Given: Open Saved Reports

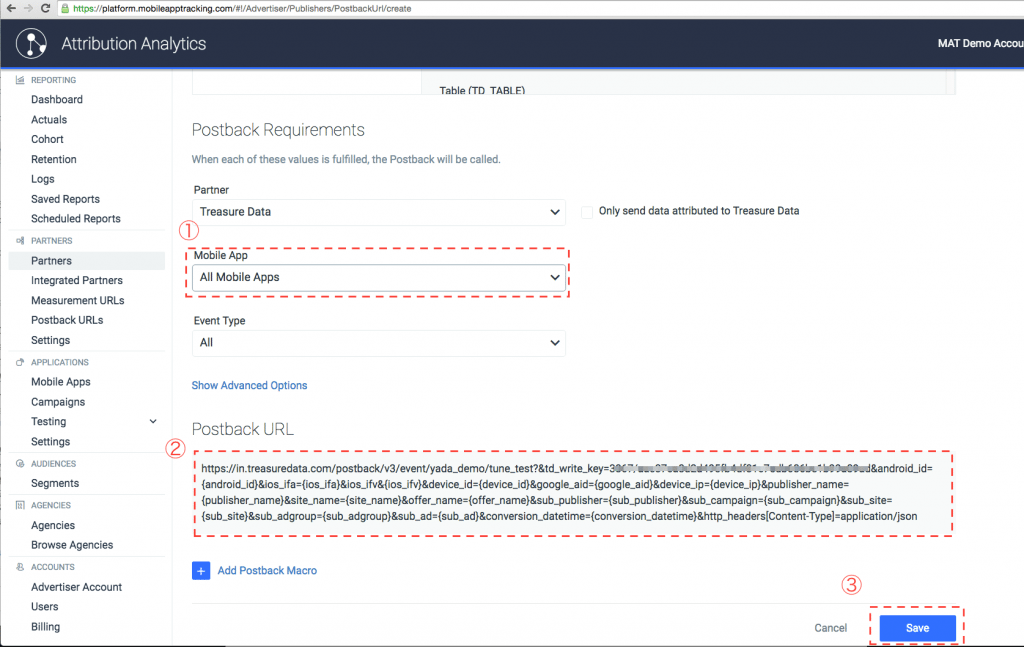Looking at the screenshot, I should (65, 199).
